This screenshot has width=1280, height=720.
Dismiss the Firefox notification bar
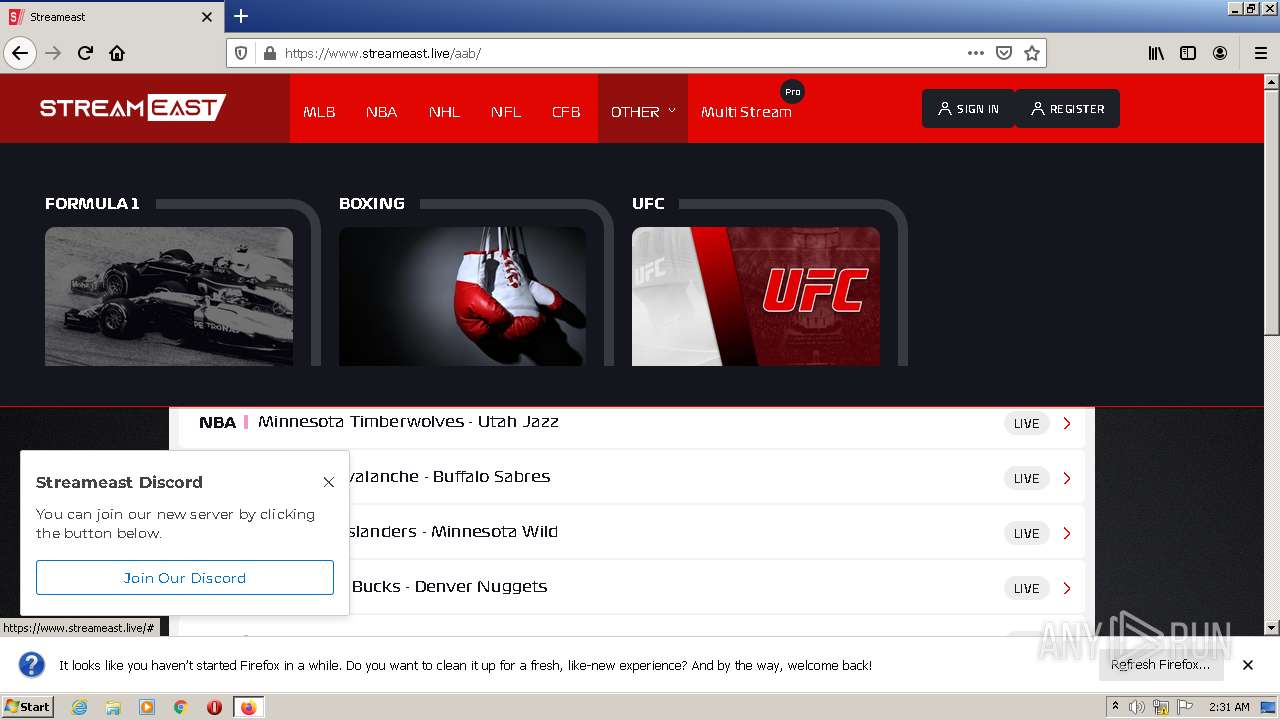(x=1248, y=665)
